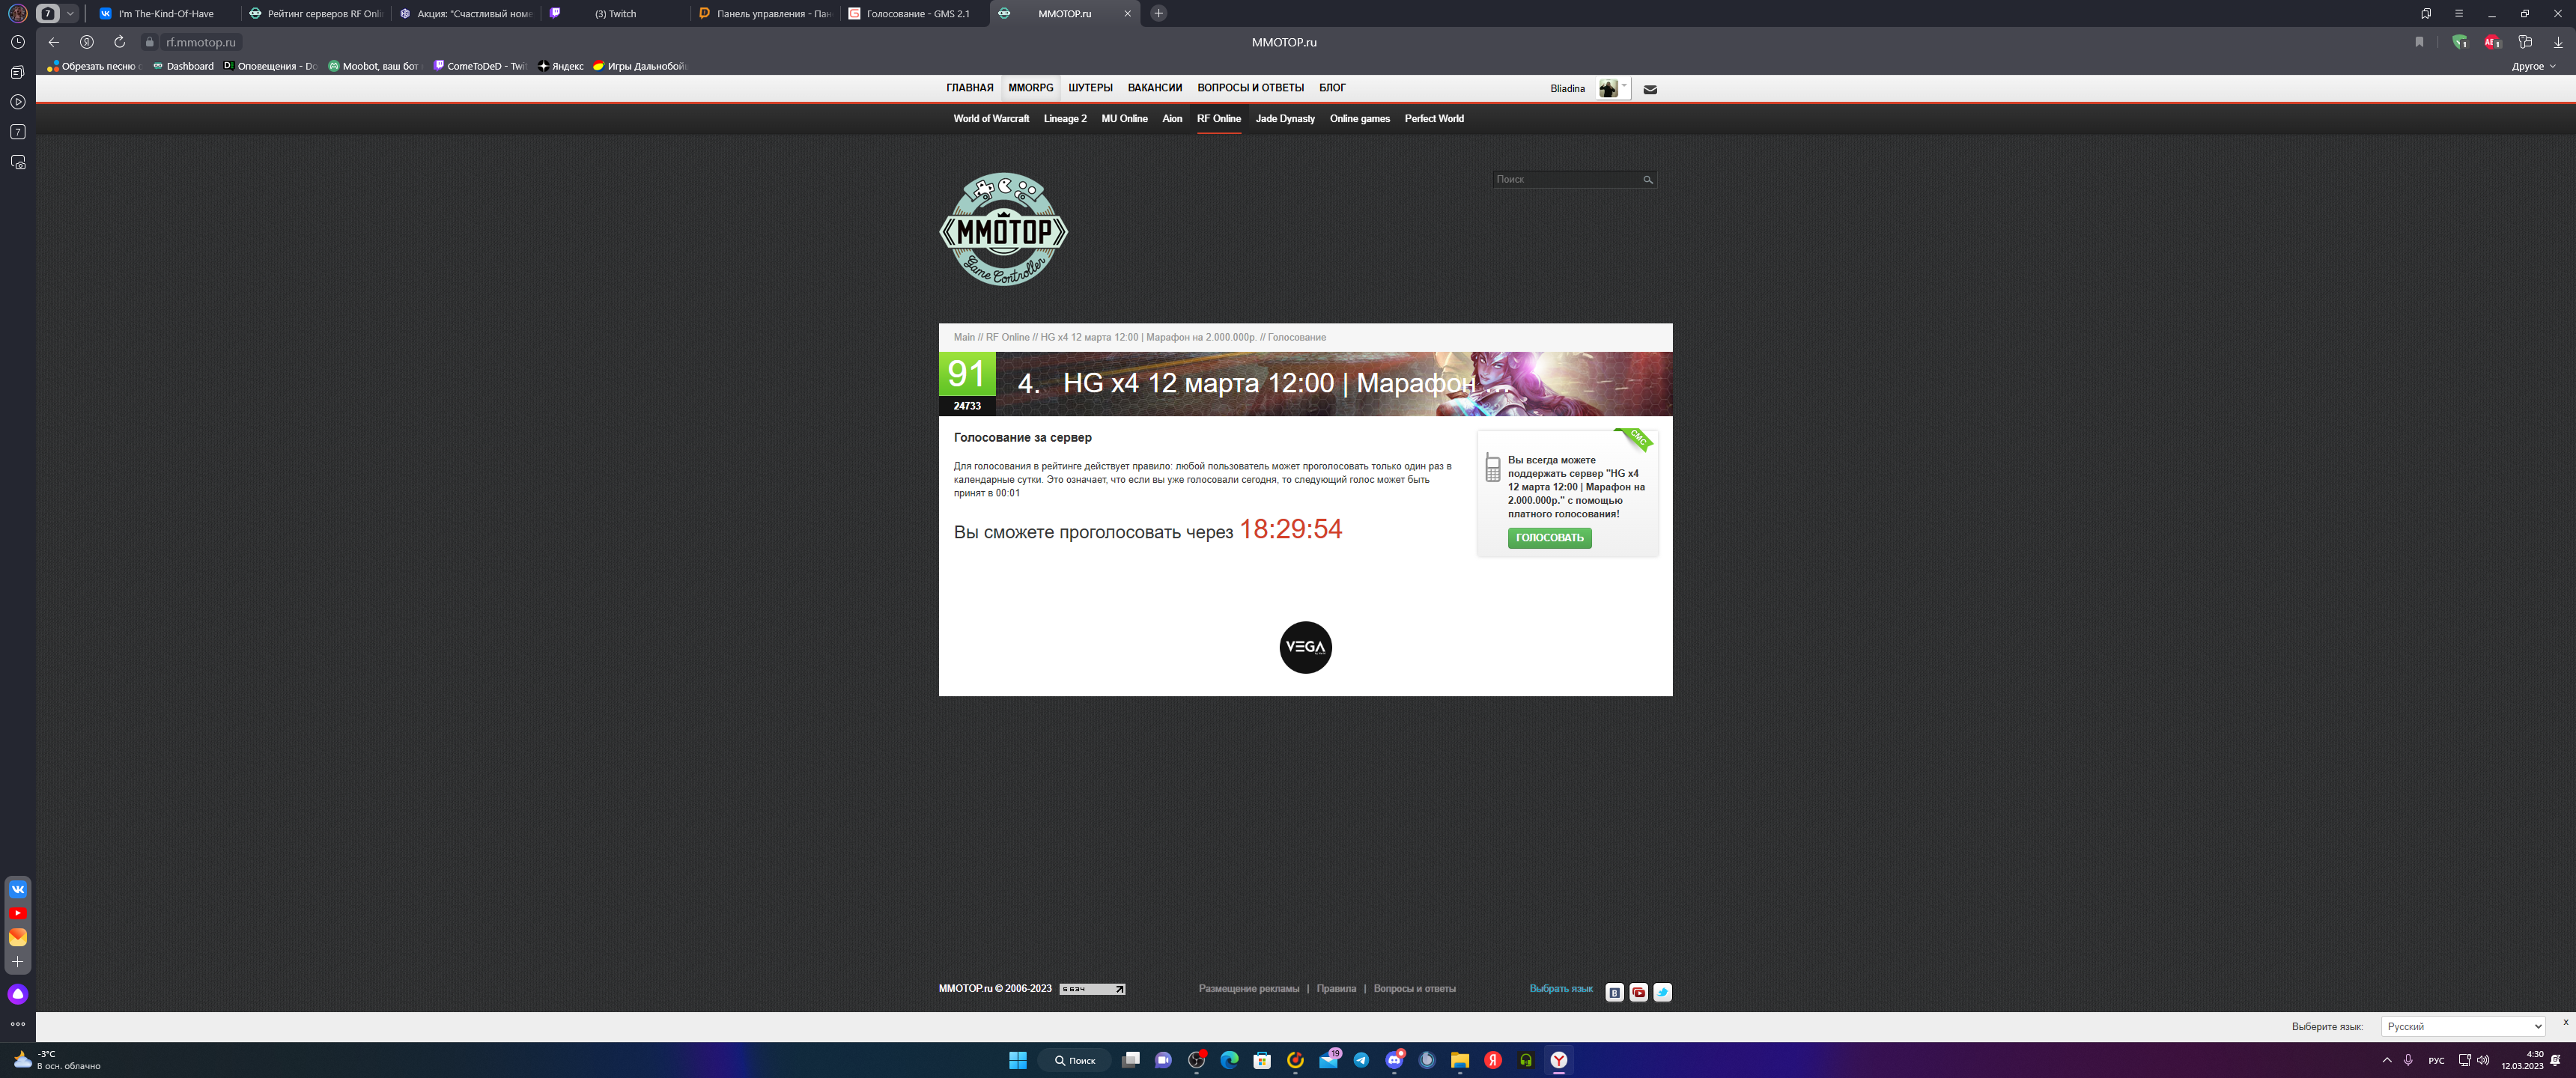Expand hidden system tray icons chevron
Image resolution: width=2576 pixels, height=1078 pixels.
click(x=2387, y=1060)
